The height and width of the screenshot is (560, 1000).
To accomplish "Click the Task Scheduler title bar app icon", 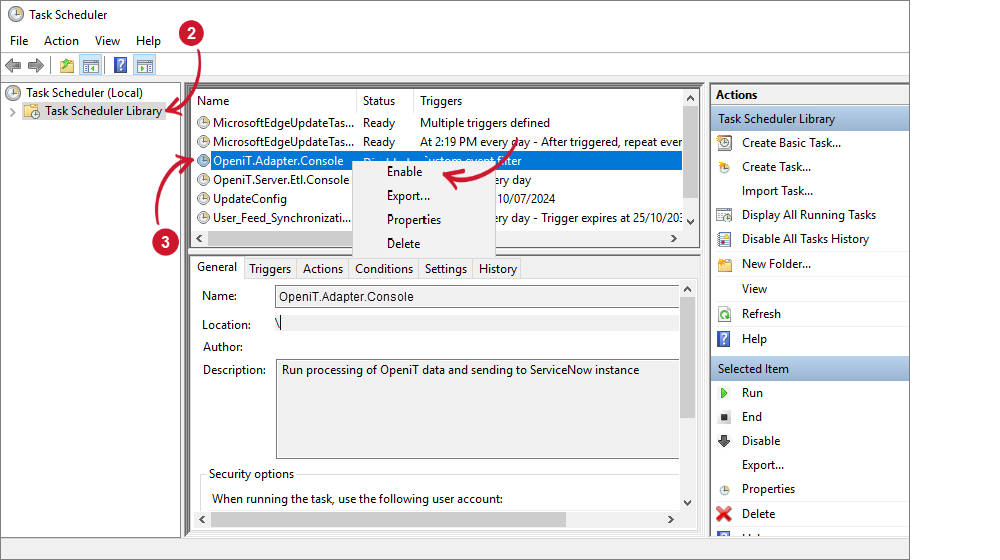I will tap(16, 14).
